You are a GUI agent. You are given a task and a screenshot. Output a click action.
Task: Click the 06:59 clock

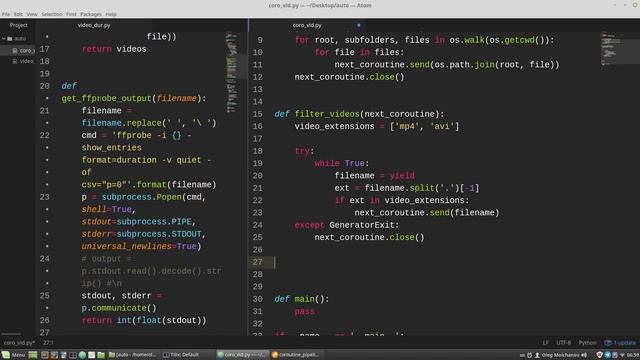[633, 355]
